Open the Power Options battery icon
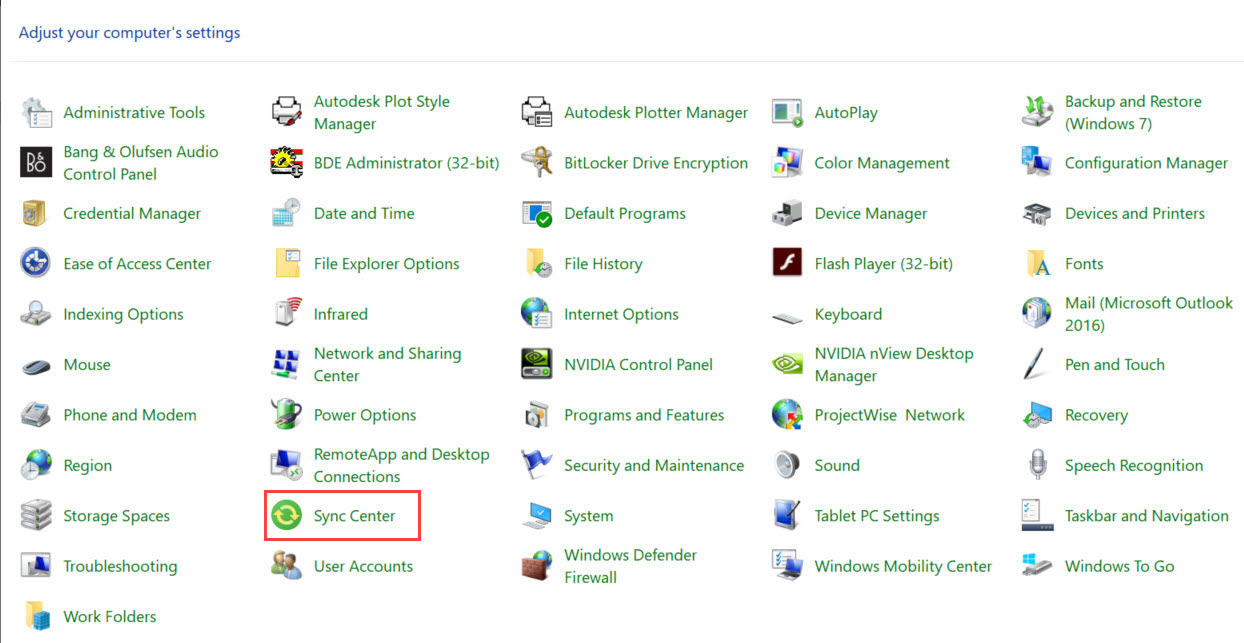Viewport: 1244px width, 643px height. point(287,415)
